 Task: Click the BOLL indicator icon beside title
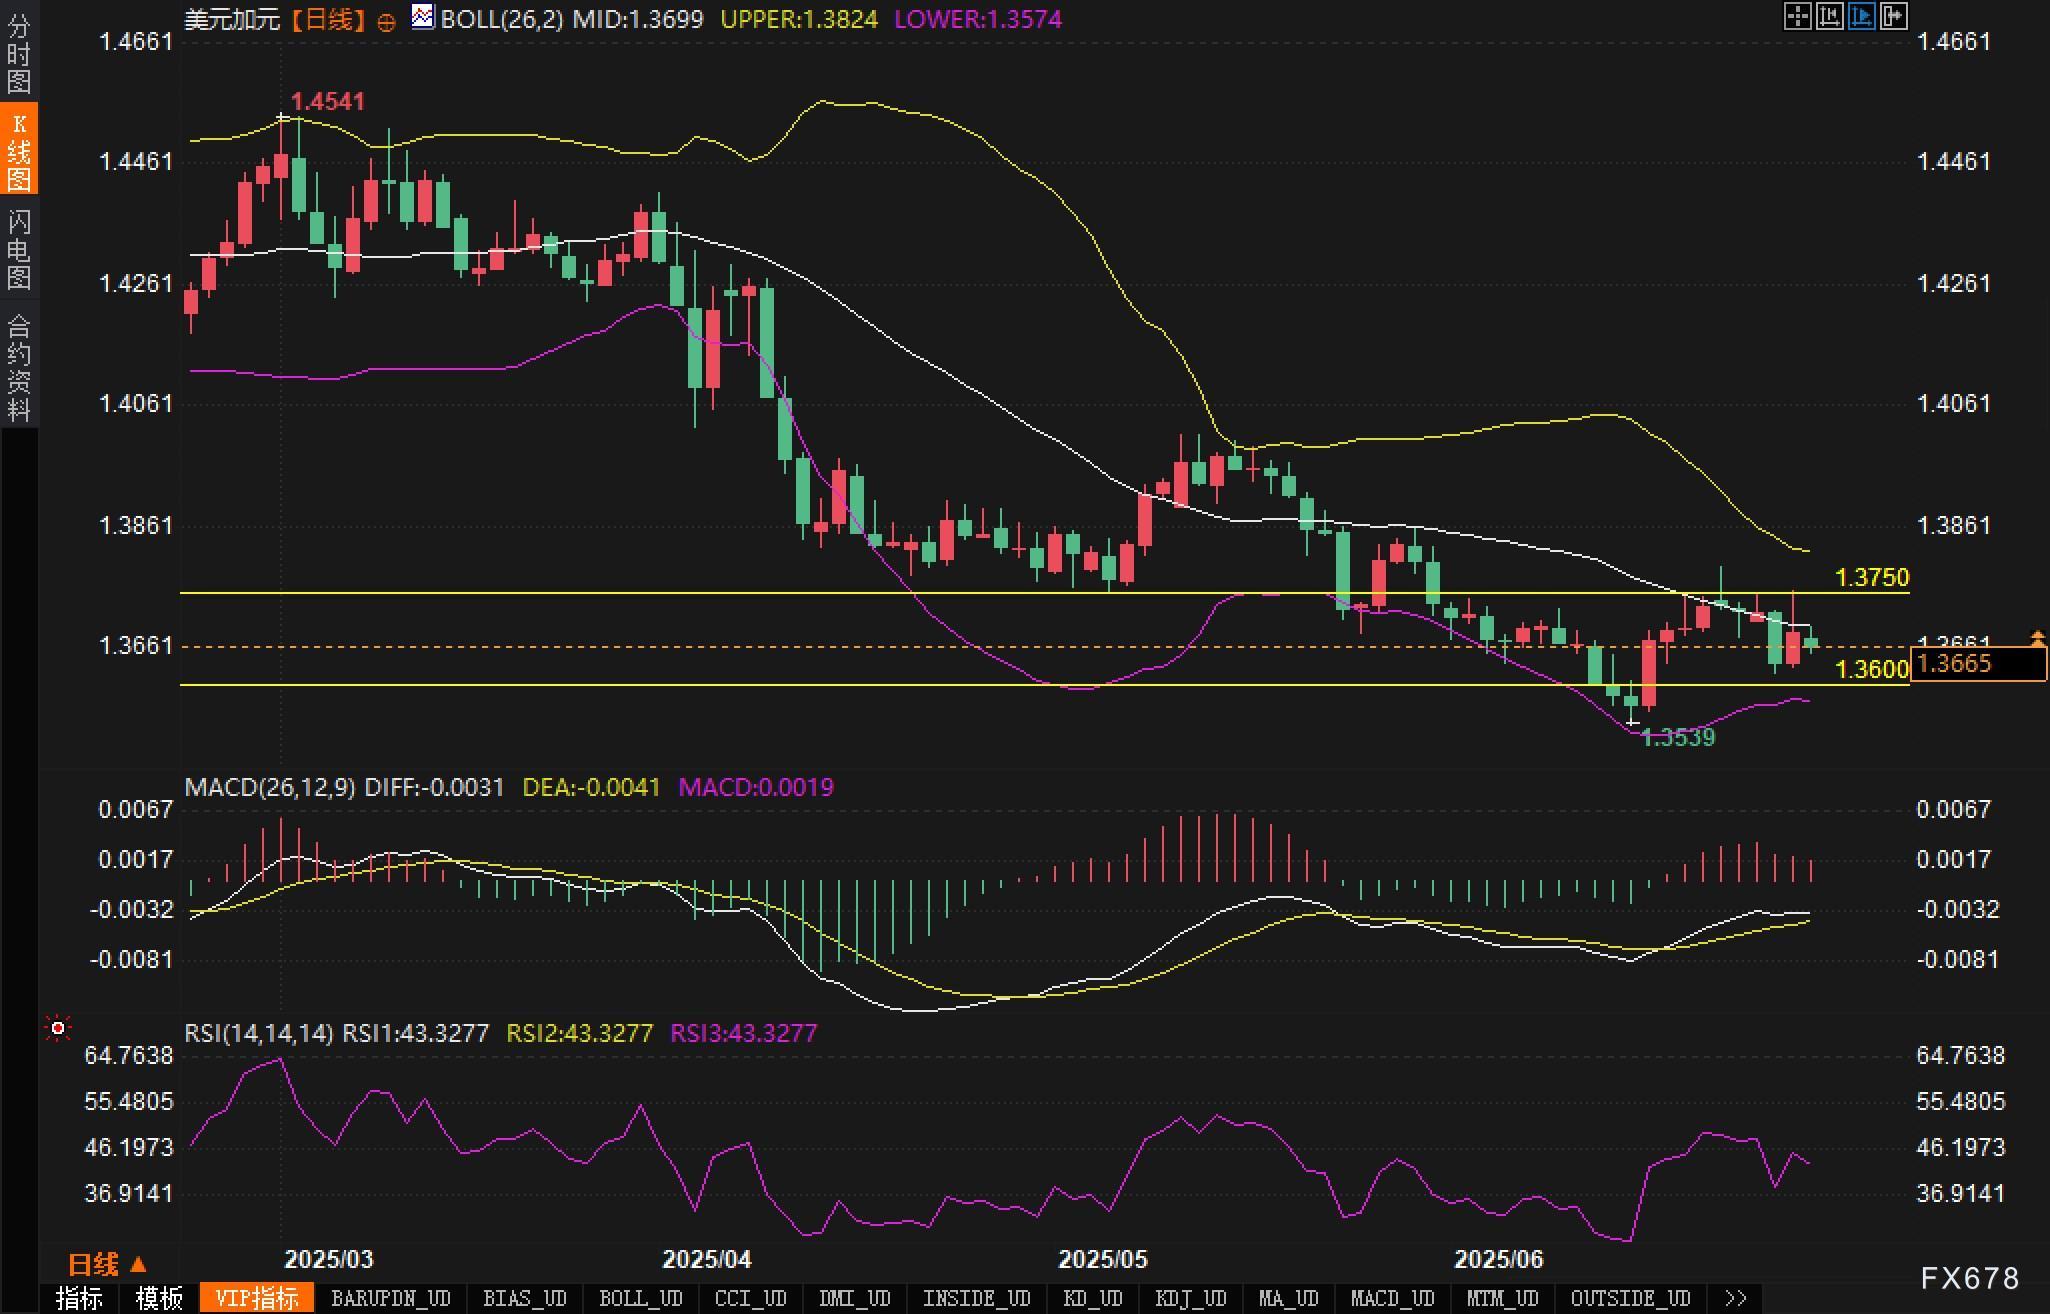(423, 17)
